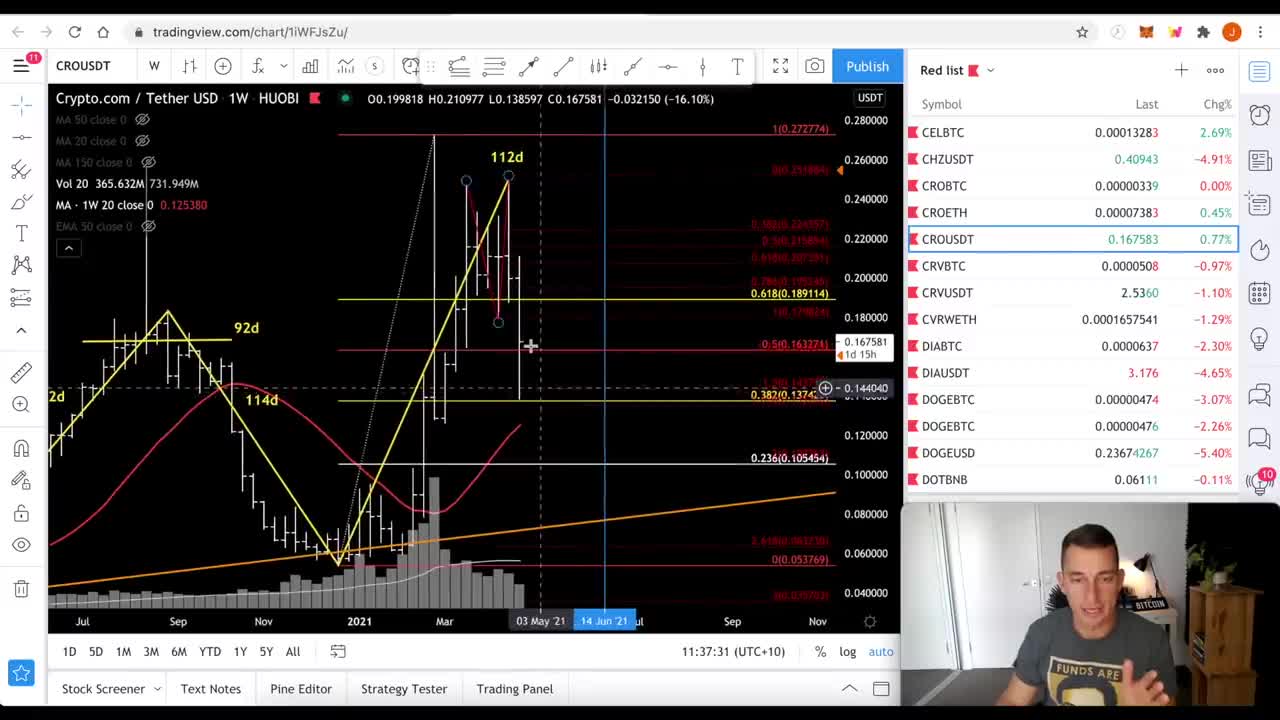Select the trend line tool in left toolbar

pyautogui.click(x=21, y=137)
